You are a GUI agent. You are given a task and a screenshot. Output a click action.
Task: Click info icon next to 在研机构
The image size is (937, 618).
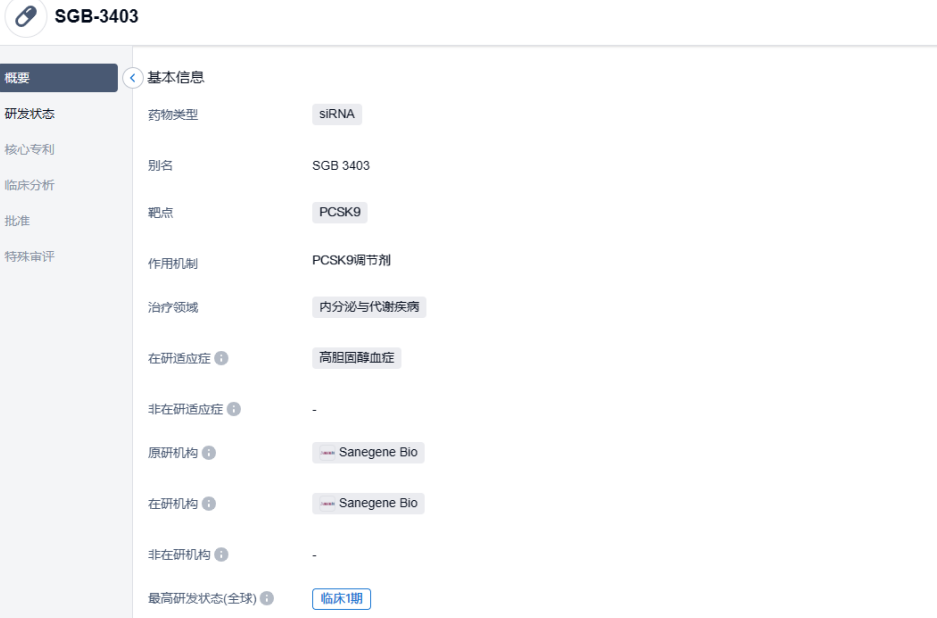coord(209,503)
